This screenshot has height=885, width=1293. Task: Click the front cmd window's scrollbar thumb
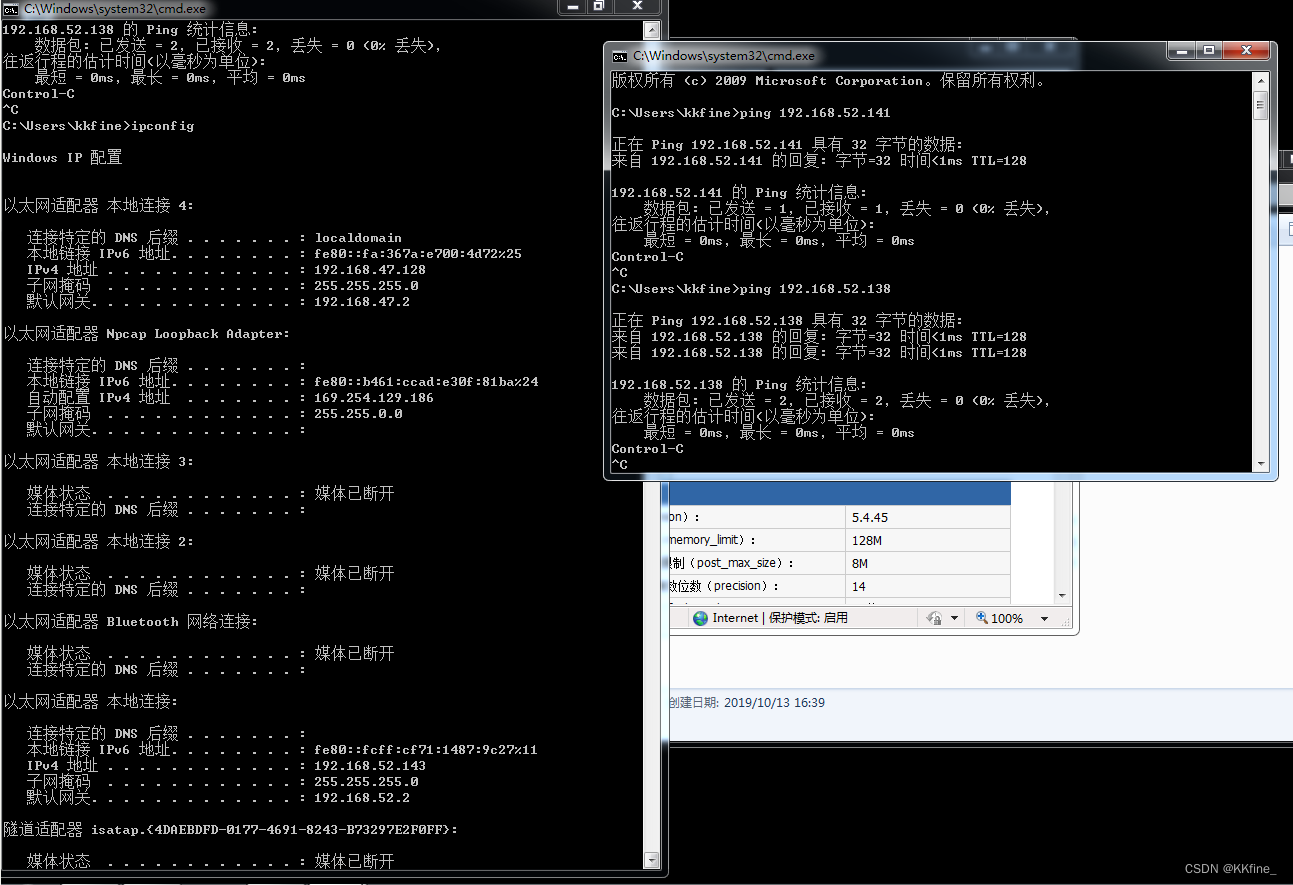pyautogui.click(x=1261, y=104)
